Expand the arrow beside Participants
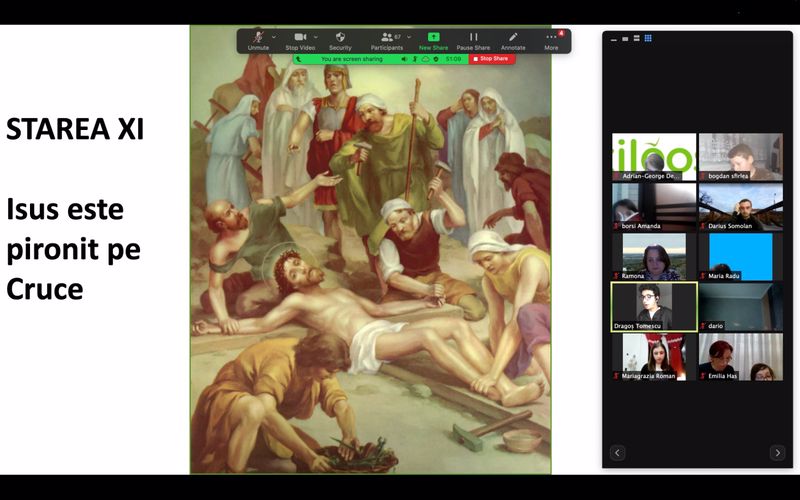 click(407, 35)
